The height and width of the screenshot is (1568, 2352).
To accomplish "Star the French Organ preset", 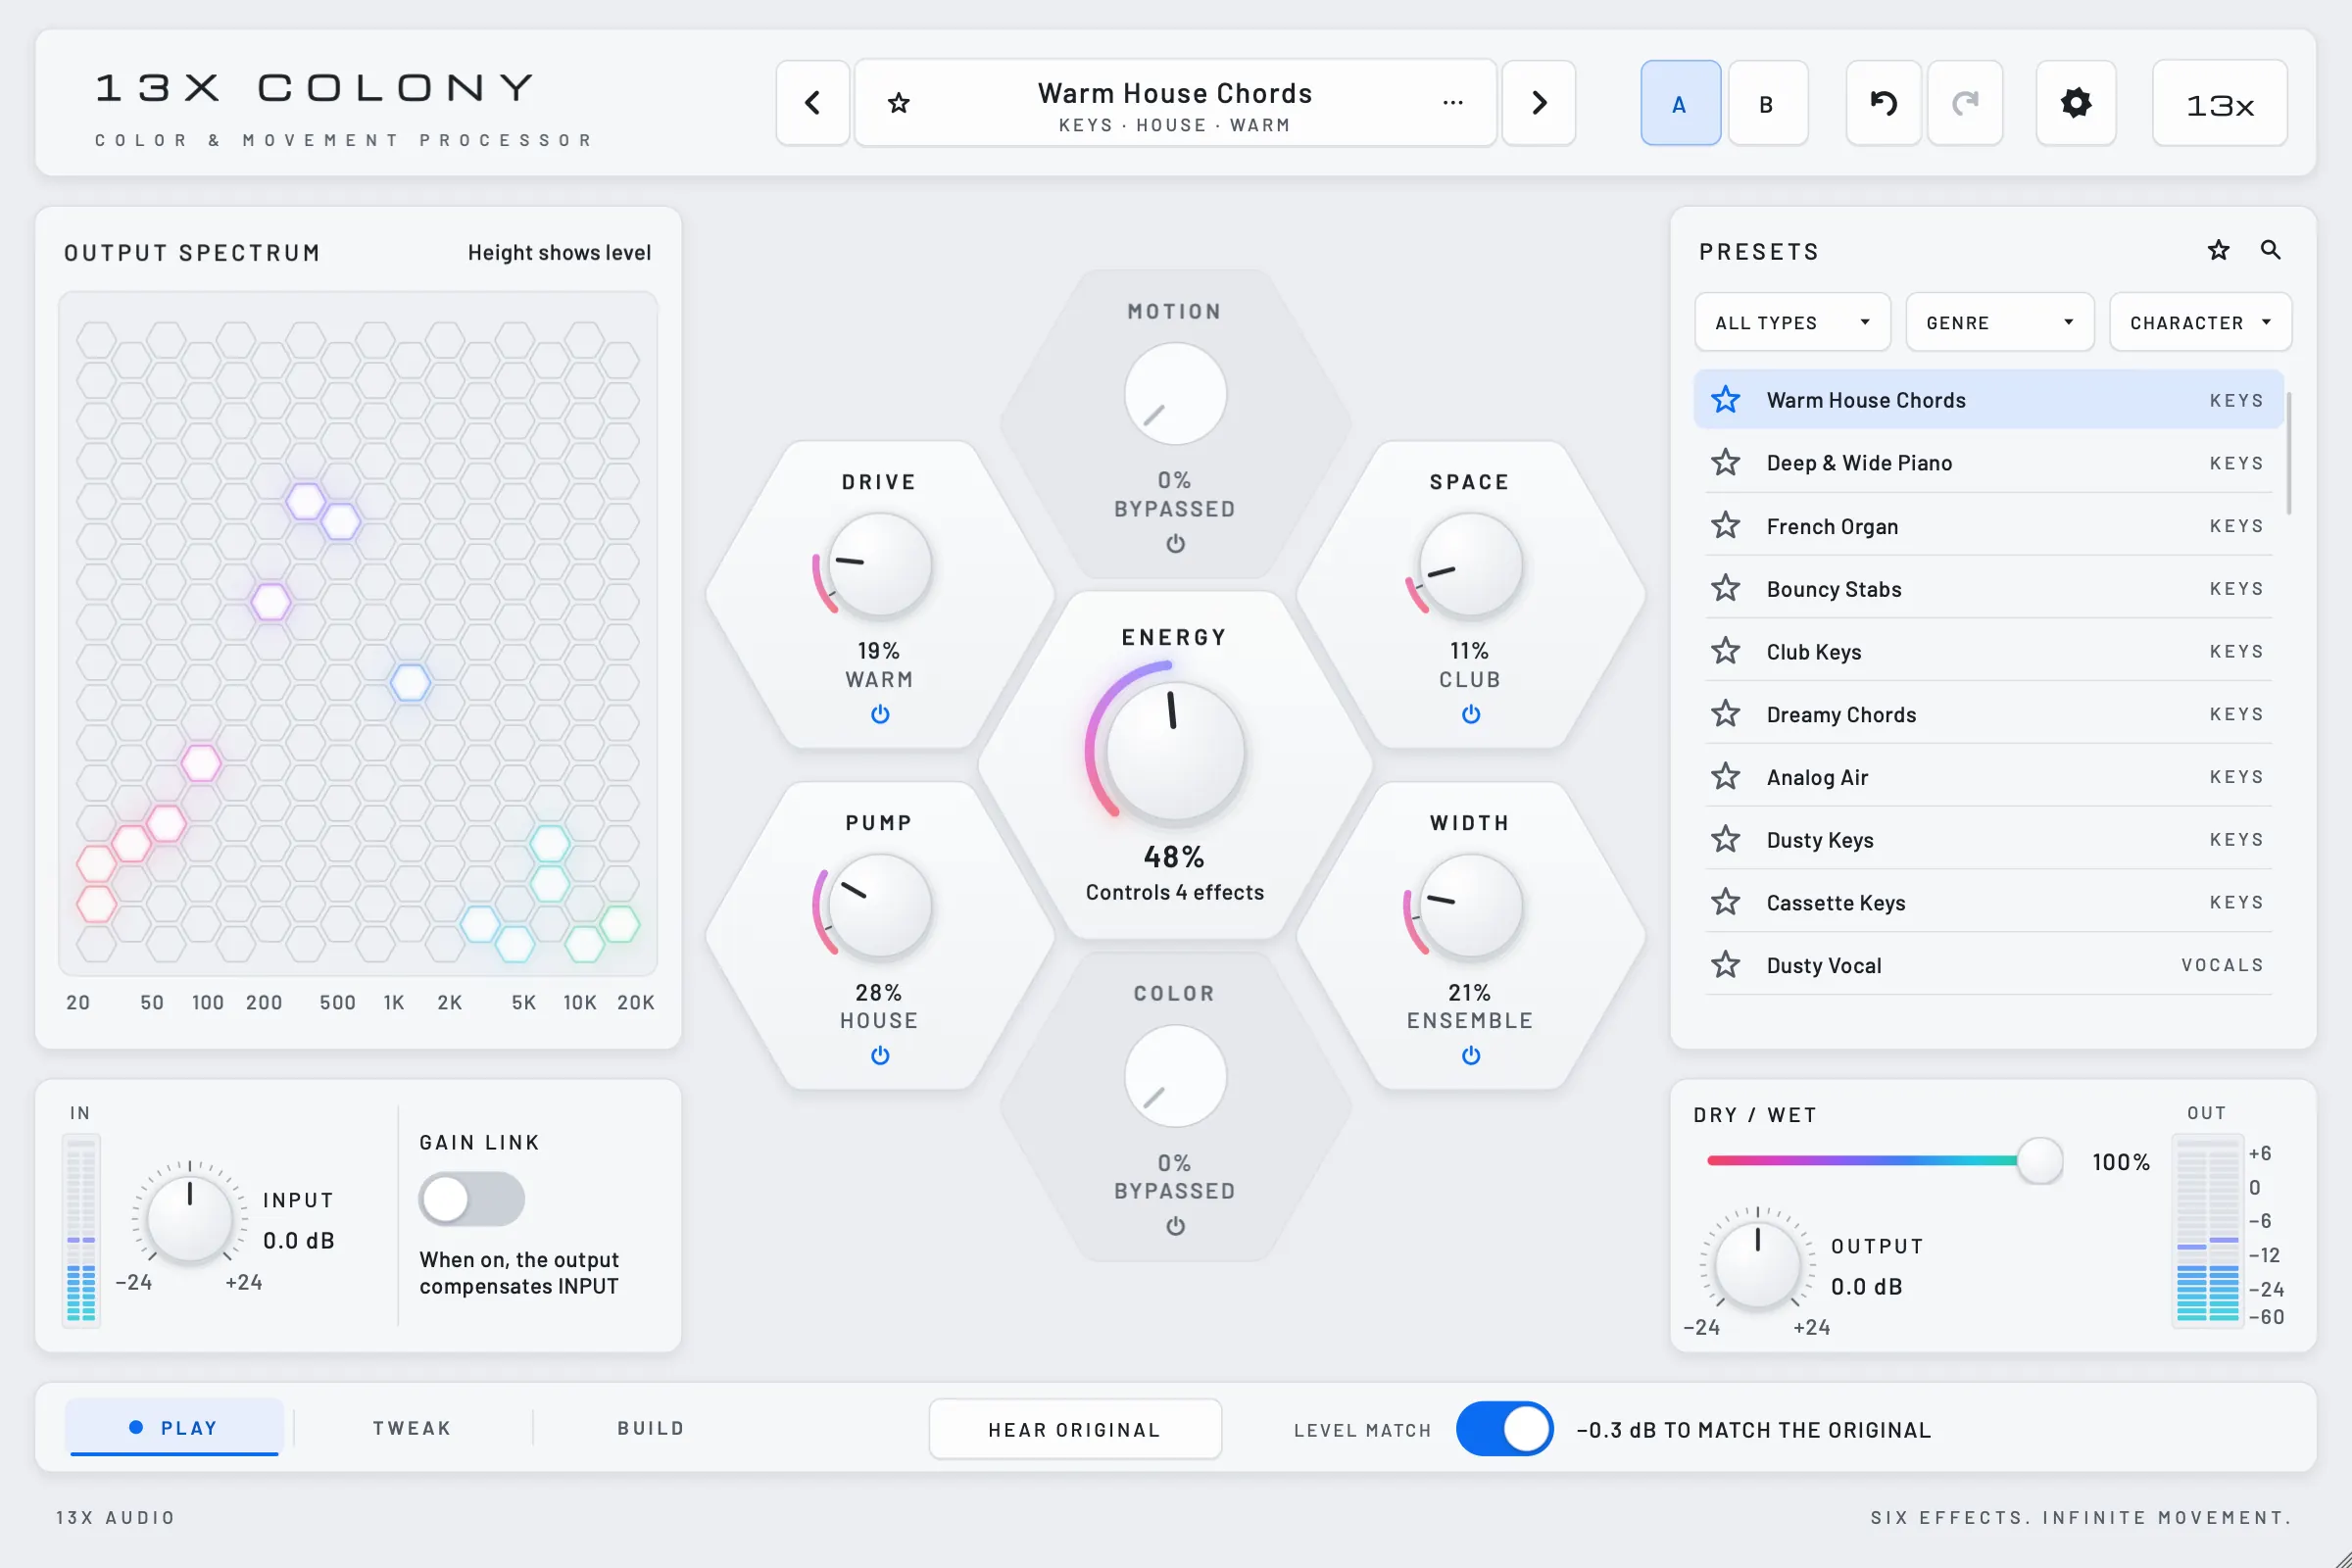I will click(x=1726, y=525).
